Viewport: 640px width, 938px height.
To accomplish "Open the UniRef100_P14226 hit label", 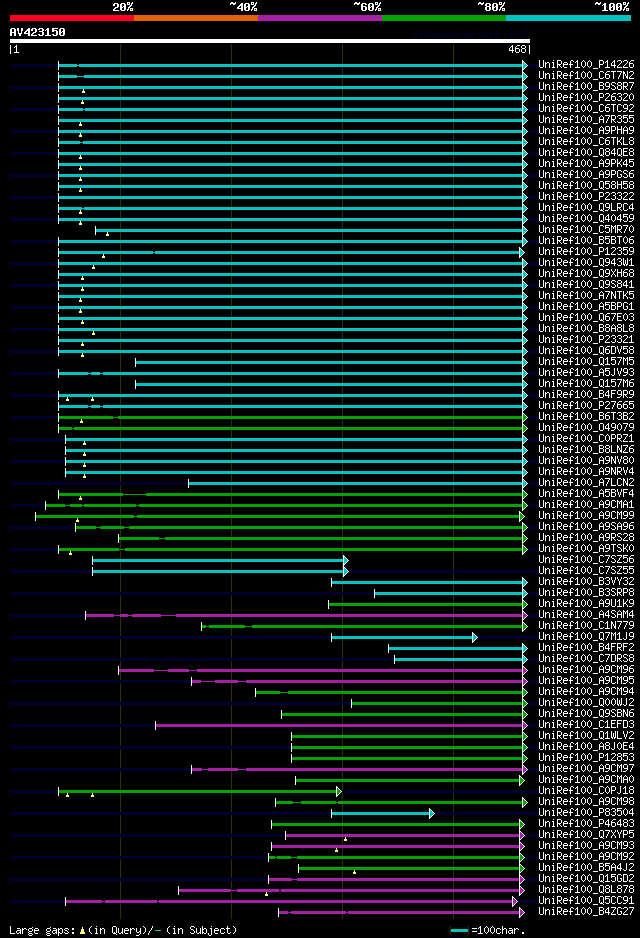I will [586, 65].
